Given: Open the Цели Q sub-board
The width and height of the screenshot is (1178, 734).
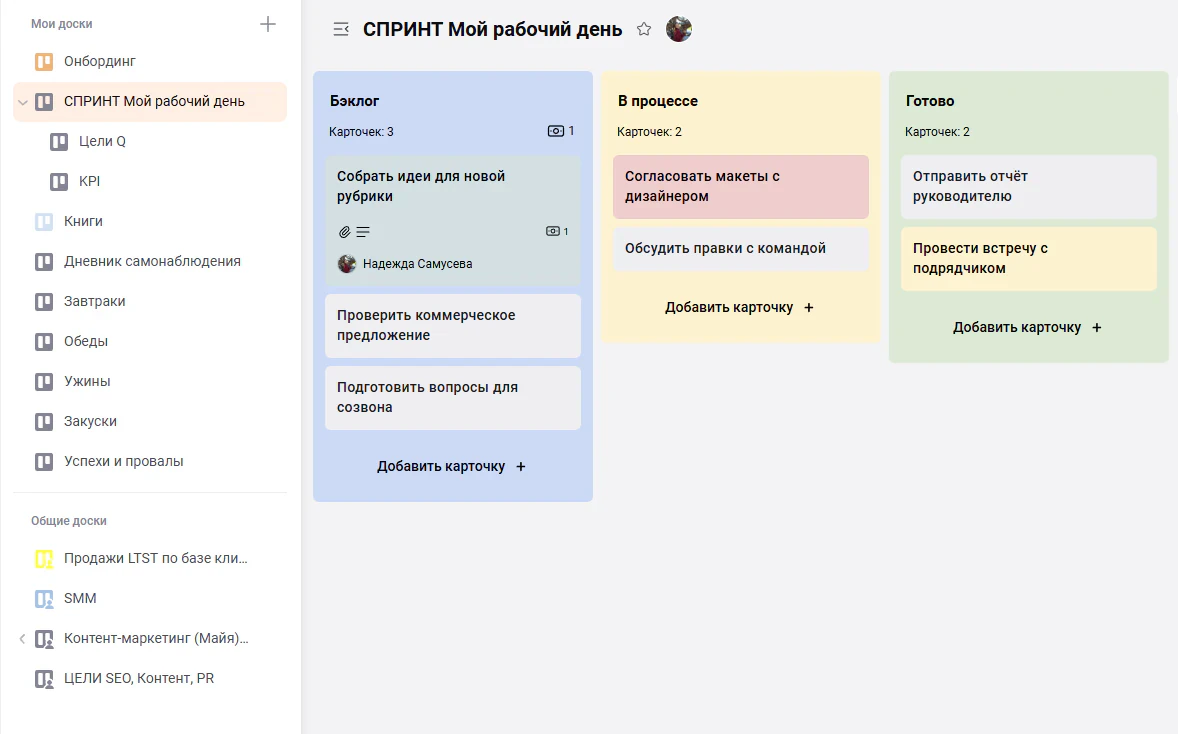Looking at the screenshot, I should (102, 141).
